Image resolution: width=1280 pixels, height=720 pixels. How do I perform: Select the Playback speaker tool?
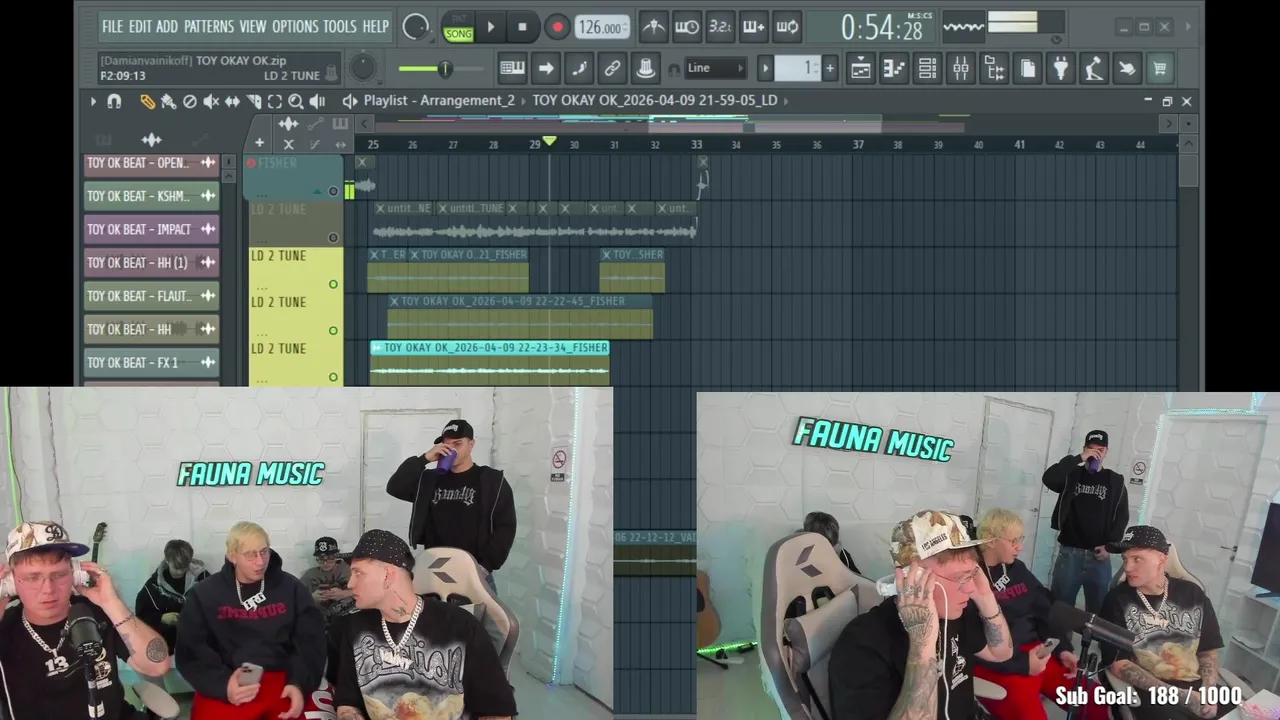coord(317,101)
